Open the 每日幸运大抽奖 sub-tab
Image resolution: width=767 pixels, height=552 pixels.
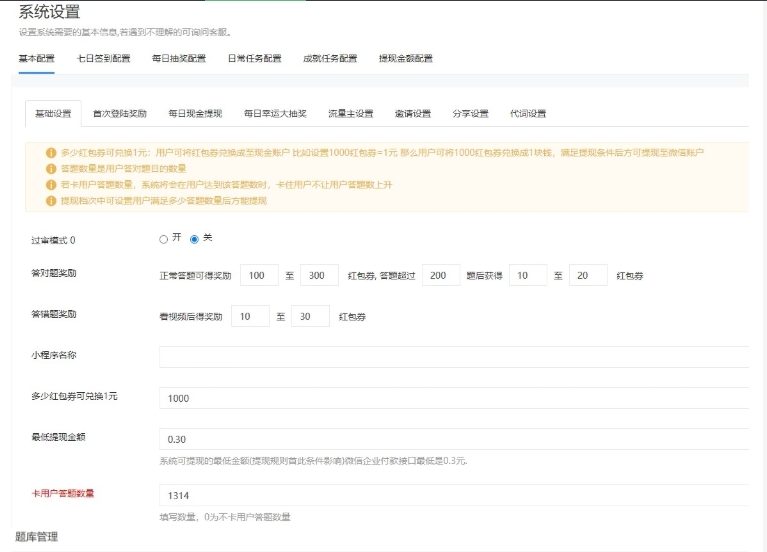point(275,114)
